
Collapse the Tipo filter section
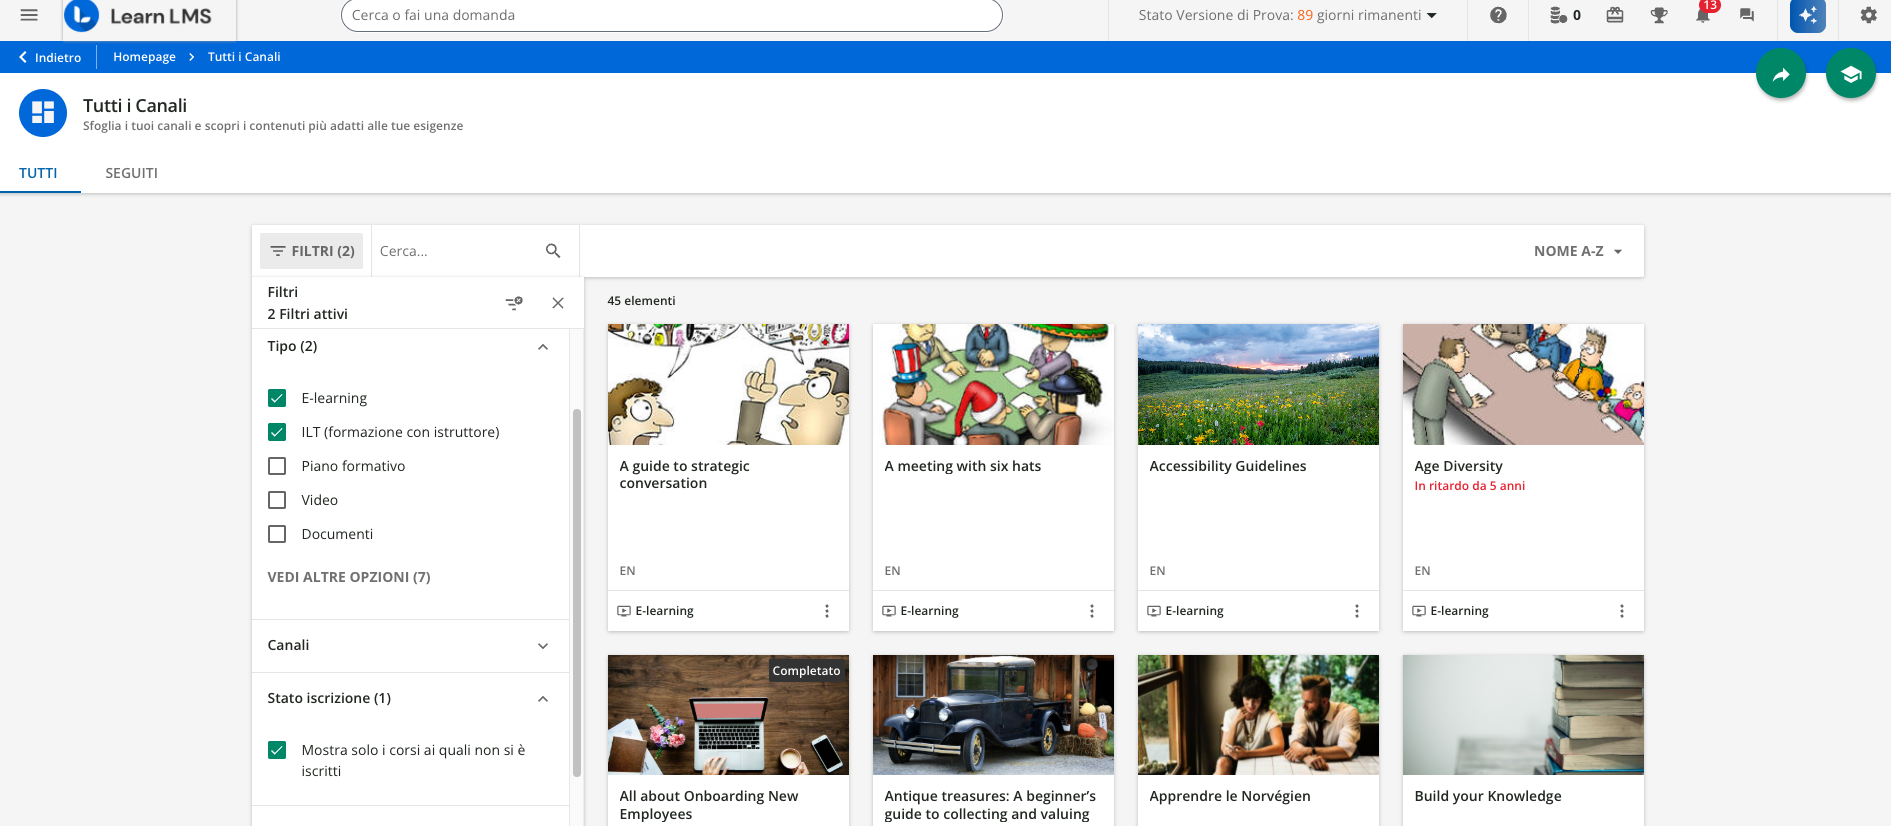coord(542,347)
